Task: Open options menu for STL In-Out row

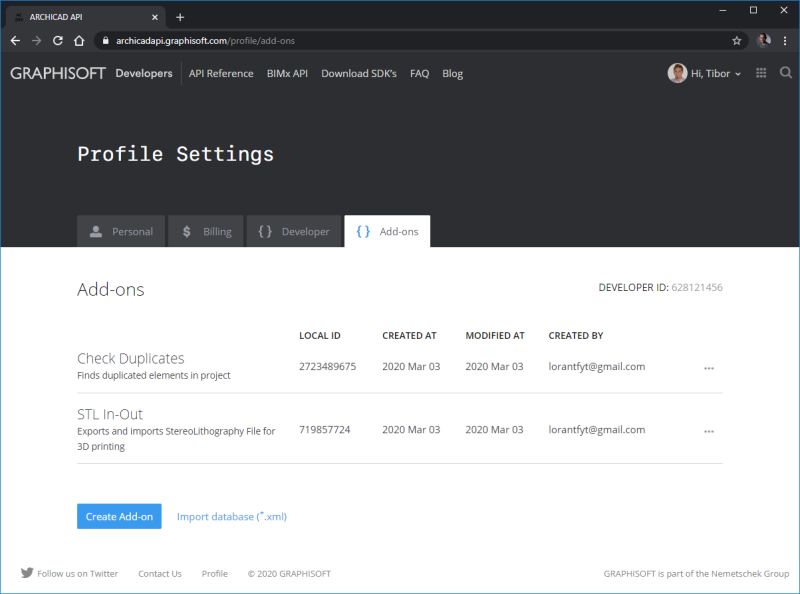Action: pyautogui.click(x=709, y=431)
